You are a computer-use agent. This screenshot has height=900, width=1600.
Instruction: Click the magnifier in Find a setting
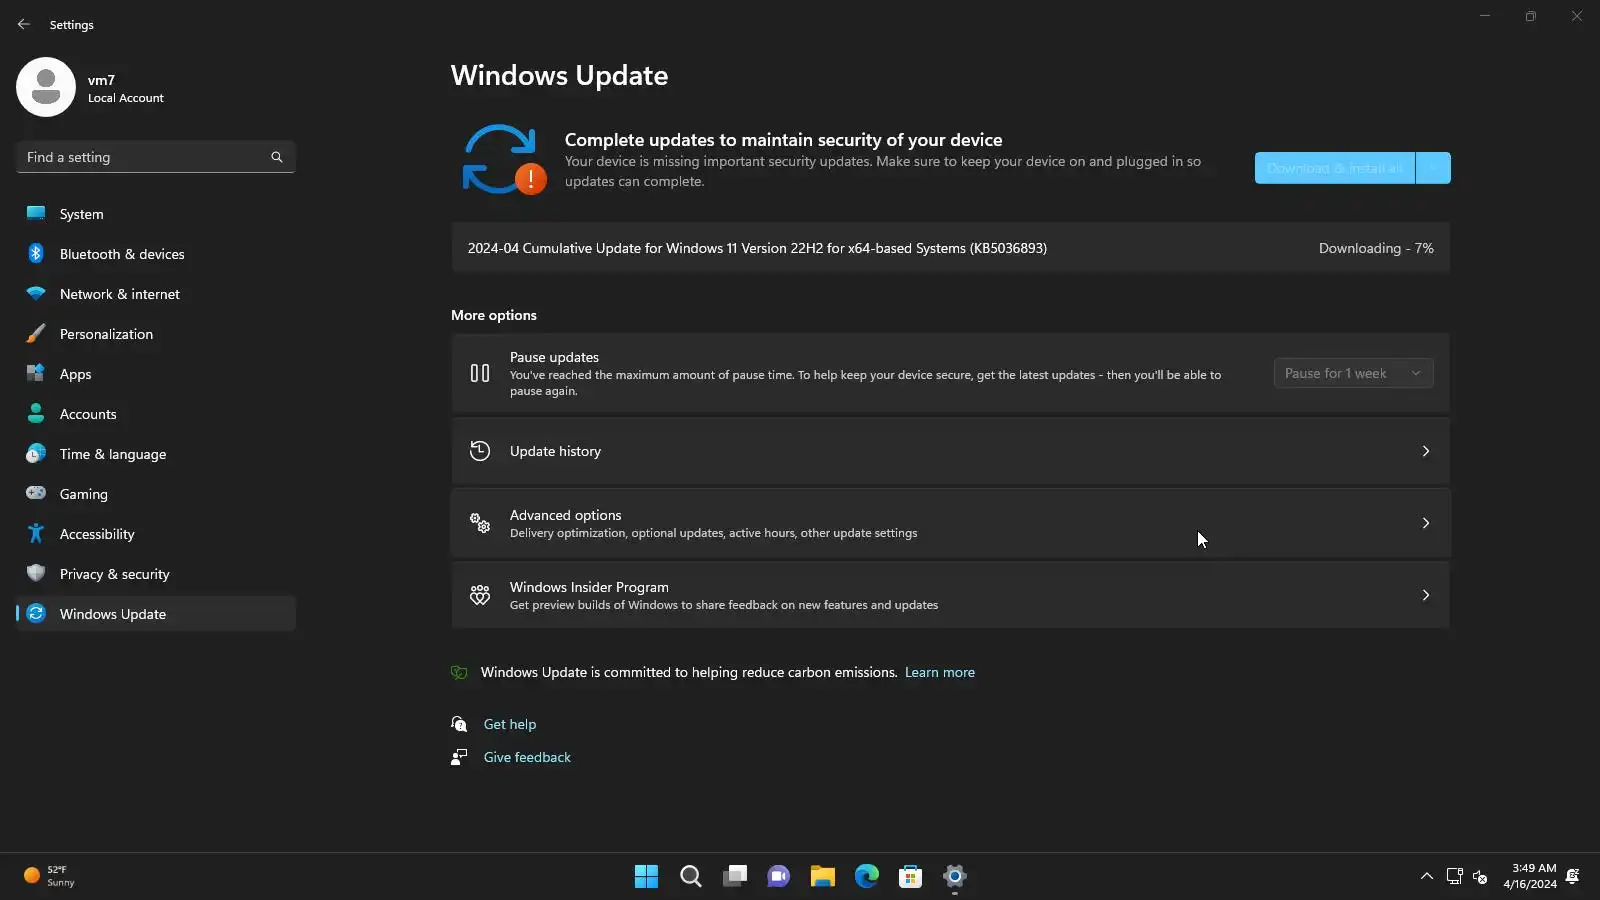coord(277,157)
